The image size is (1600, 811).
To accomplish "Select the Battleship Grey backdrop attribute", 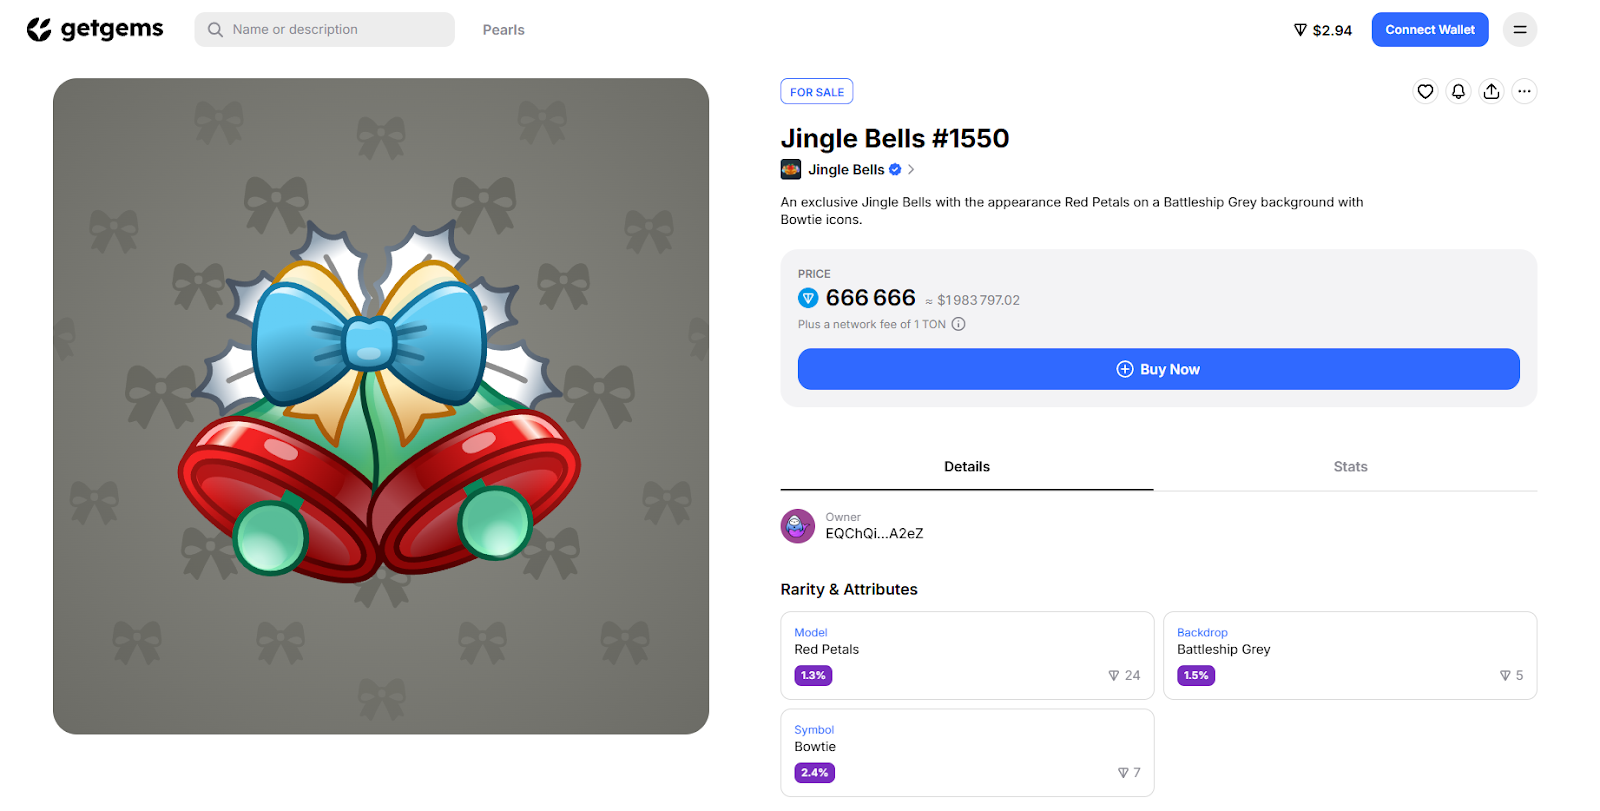I will click(x=1349, y=655).
